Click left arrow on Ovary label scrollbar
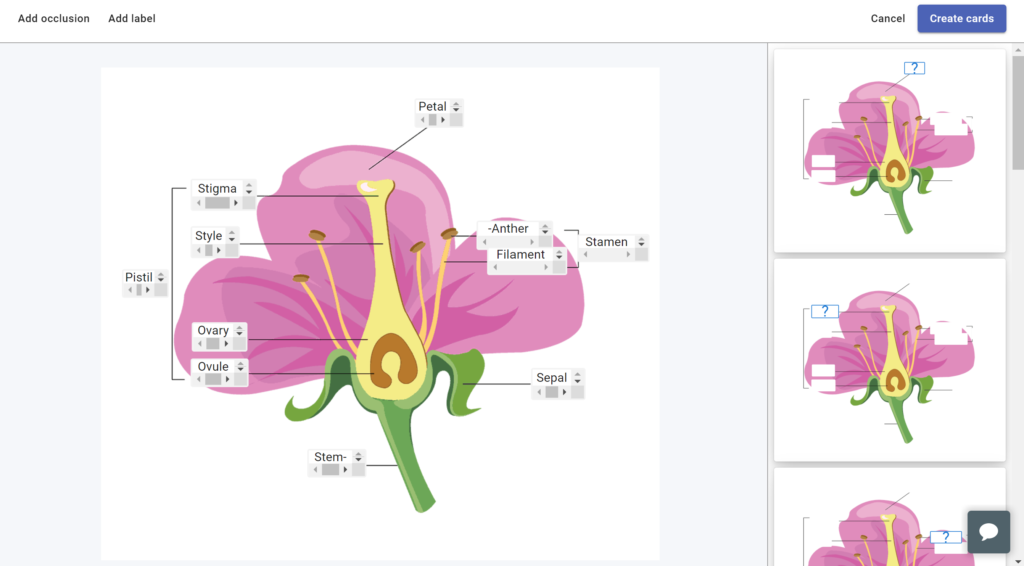 (x=200, y=343)
